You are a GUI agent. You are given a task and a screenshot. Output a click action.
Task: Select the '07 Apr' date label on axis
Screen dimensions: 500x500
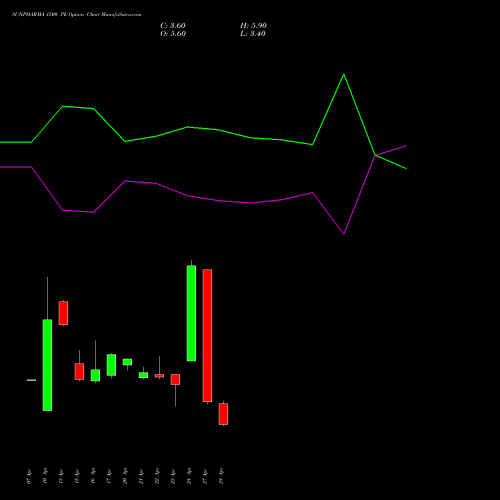[x=29, y=476]
